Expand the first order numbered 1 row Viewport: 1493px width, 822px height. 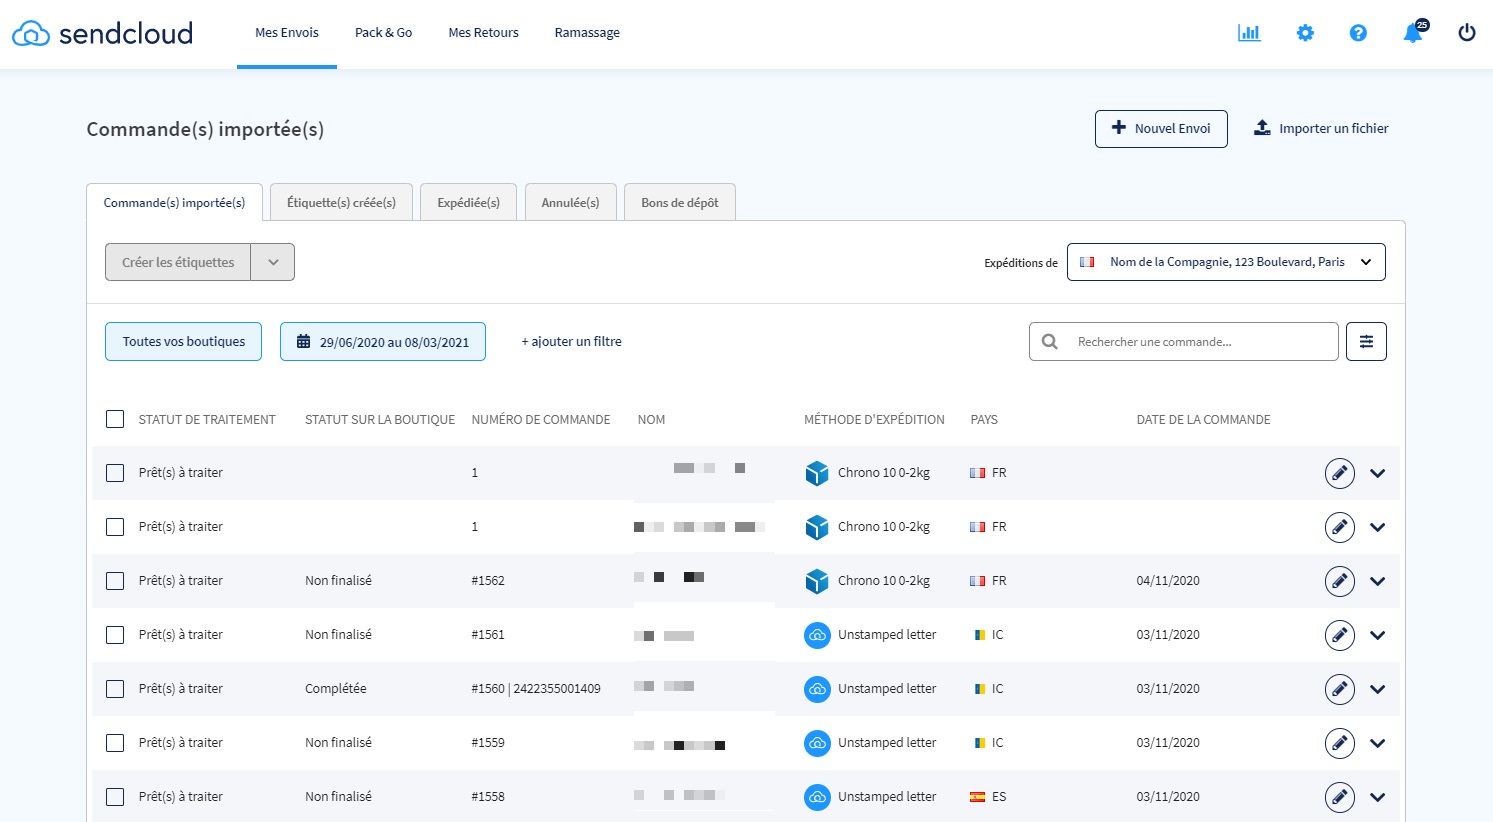pyautogui.click(x=1378, y=473)
